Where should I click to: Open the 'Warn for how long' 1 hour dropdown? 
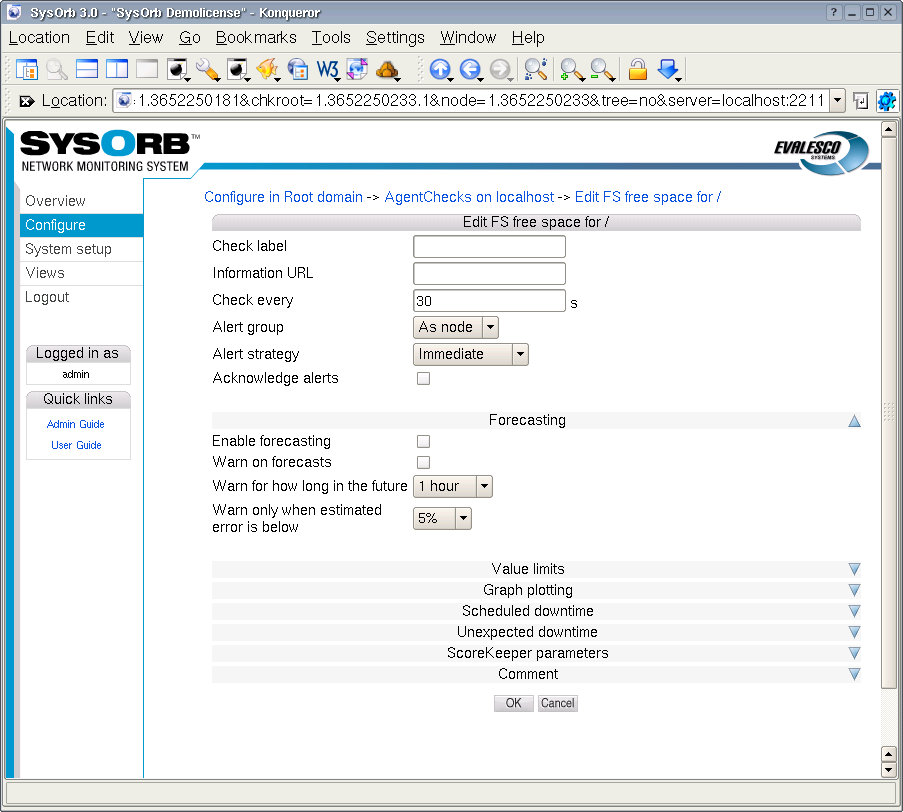click(453, 486)
